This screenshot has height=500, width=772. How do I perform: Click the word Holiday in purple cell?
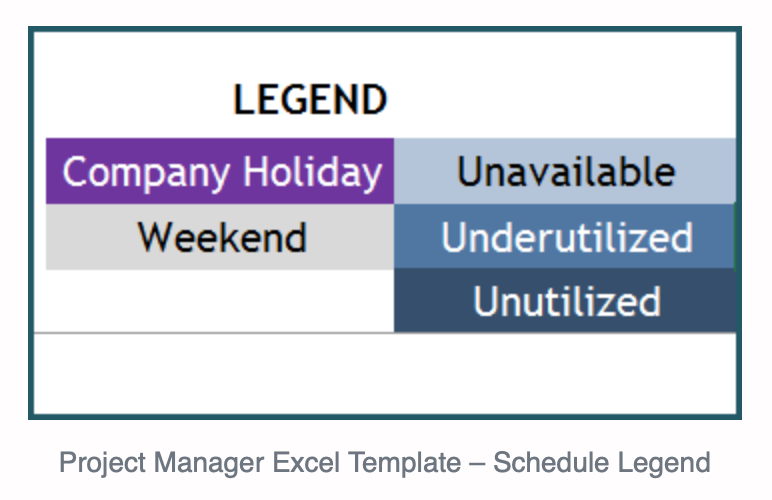[313, 172]
